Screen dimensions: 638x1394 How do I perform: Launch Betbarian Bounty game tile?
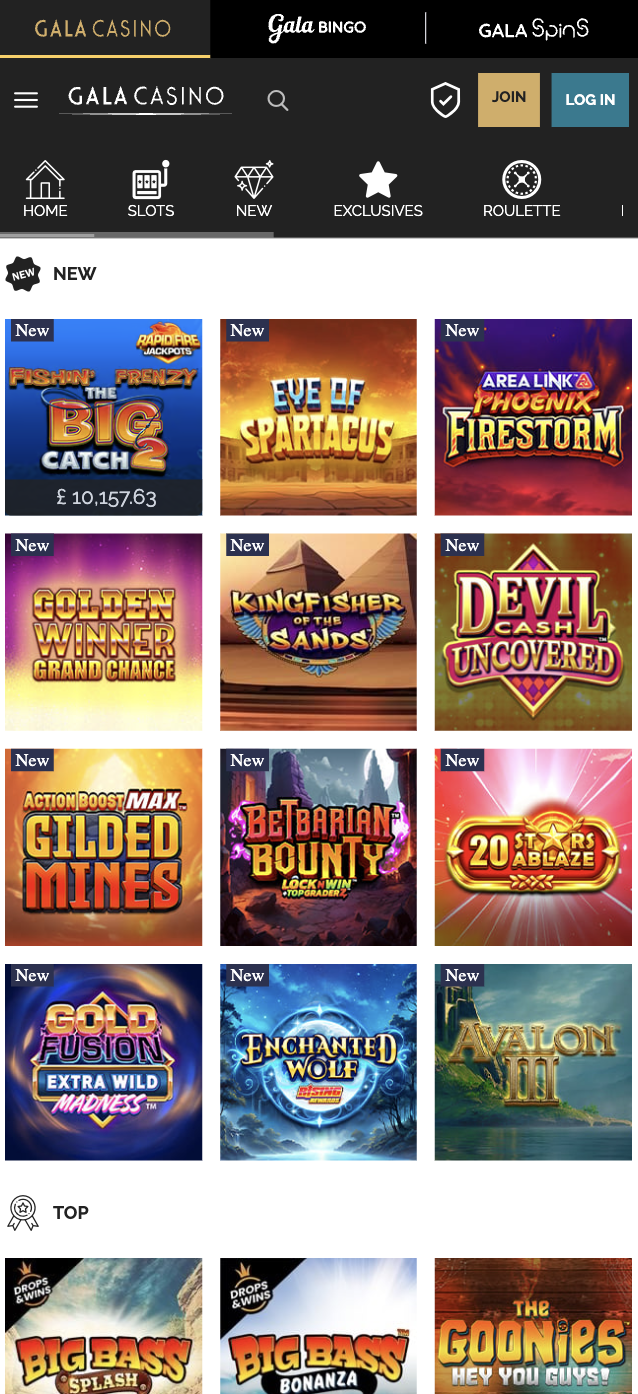click(318, 847)
